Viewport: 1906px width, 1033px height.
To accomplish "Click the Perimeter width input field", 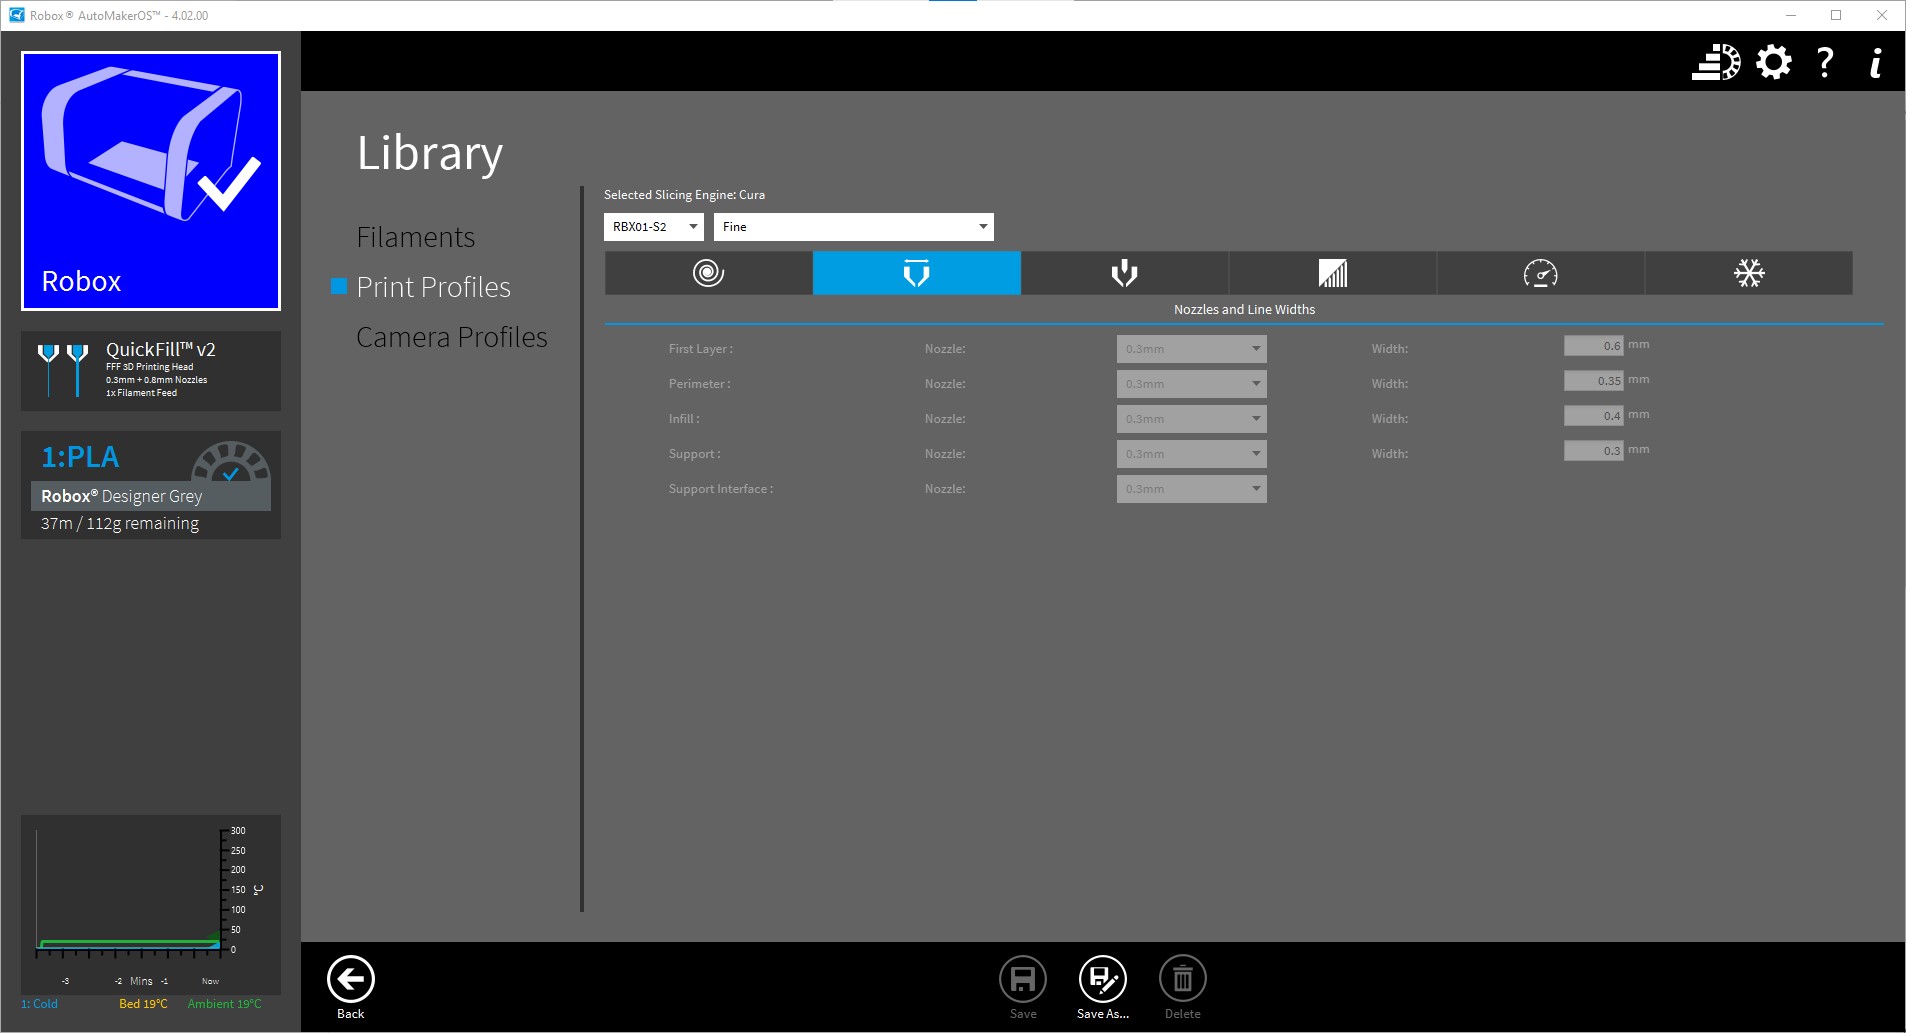I will tap(1593, 381).
